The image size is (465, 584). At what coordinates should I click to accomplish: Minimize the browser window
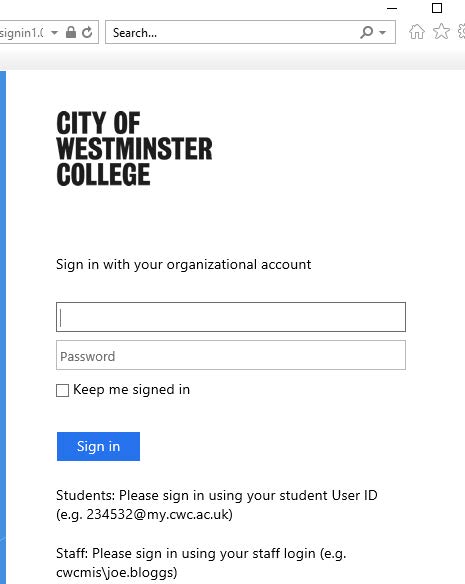392,8
